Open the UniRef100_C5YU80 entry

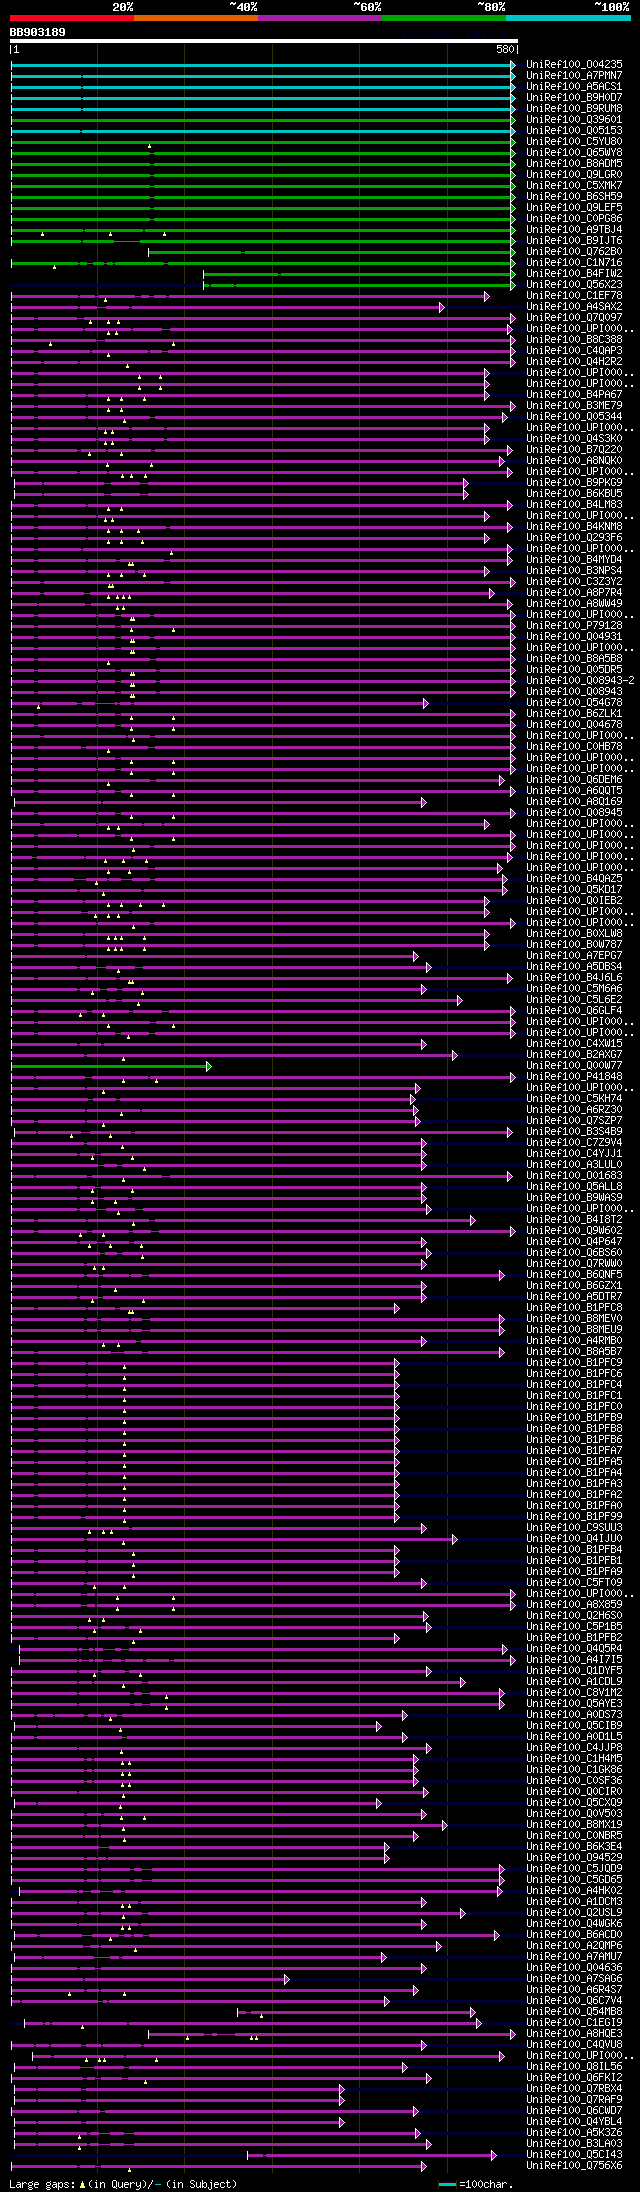(x=574, y=141)
